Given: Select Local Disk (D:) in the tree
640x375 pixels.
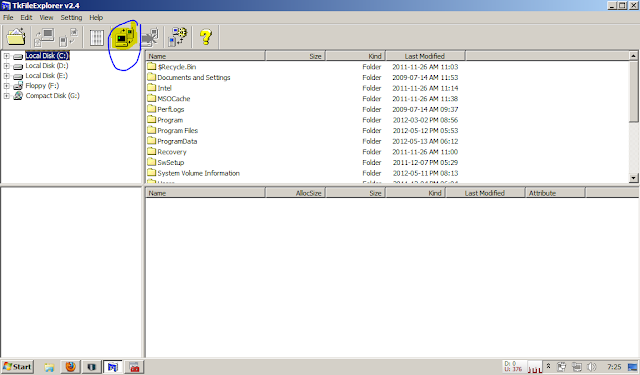Looking at the screenshot, I should tap(47, 66).
